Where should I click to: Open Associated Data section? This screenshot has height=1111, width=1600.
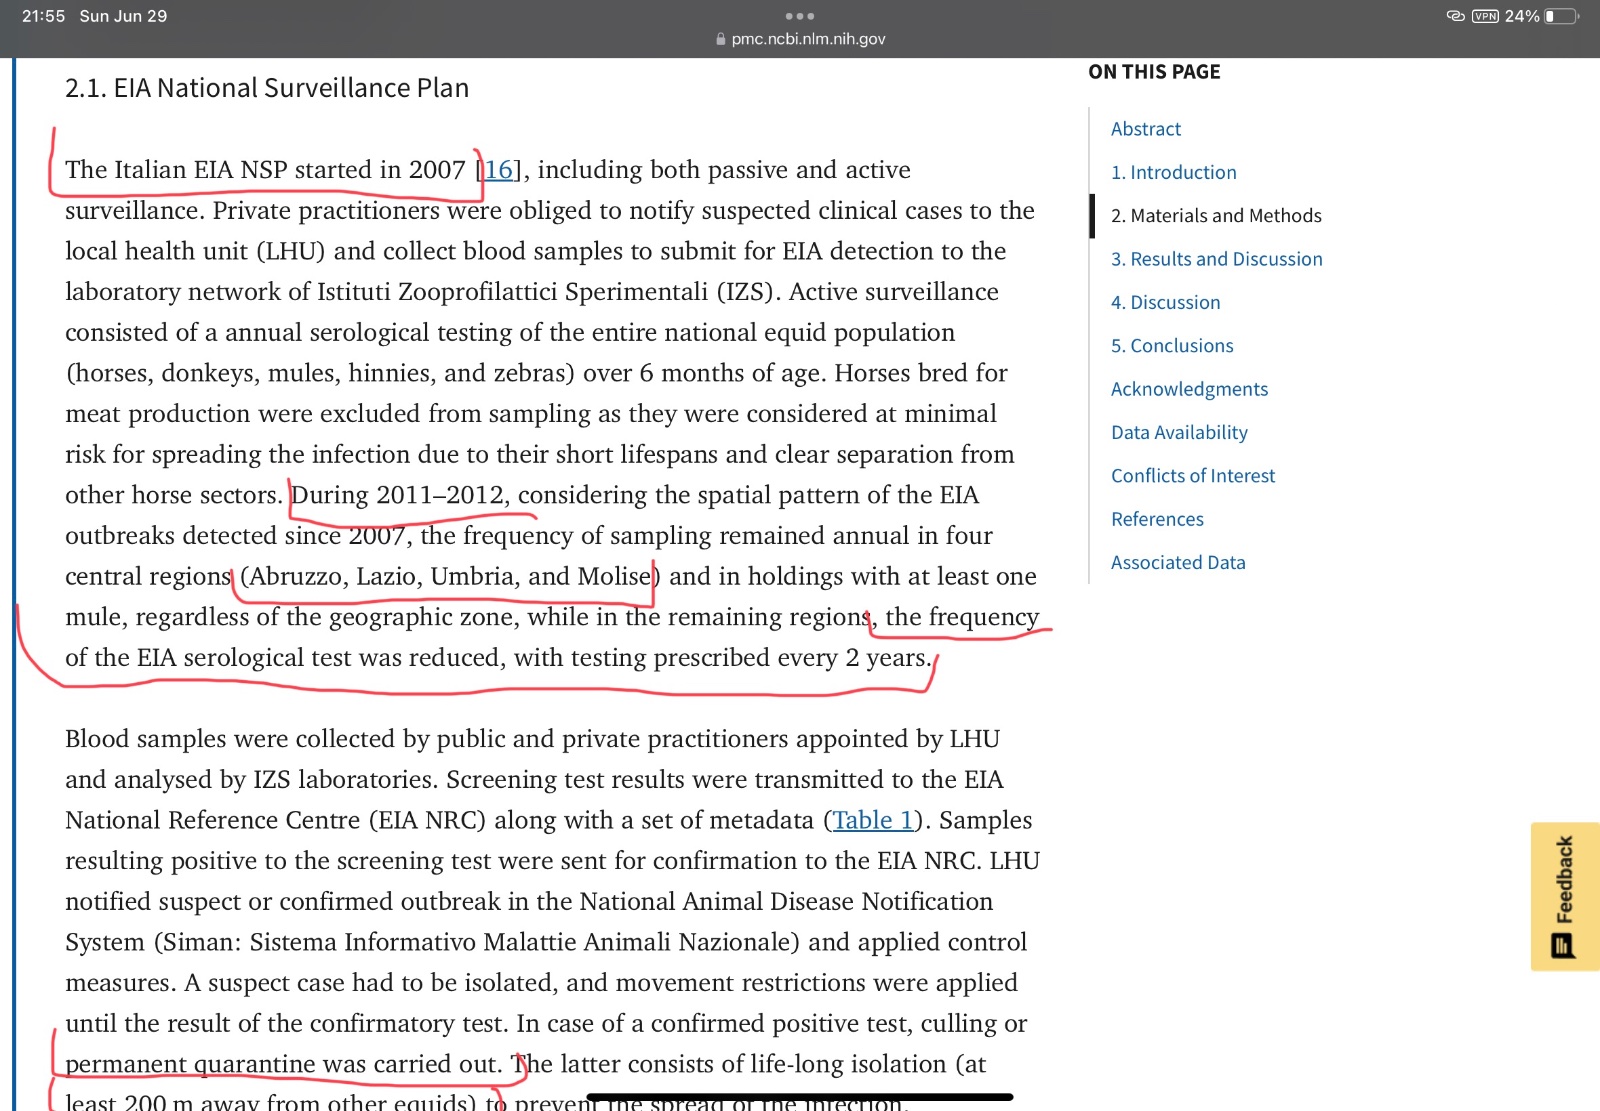point(1178,562)
